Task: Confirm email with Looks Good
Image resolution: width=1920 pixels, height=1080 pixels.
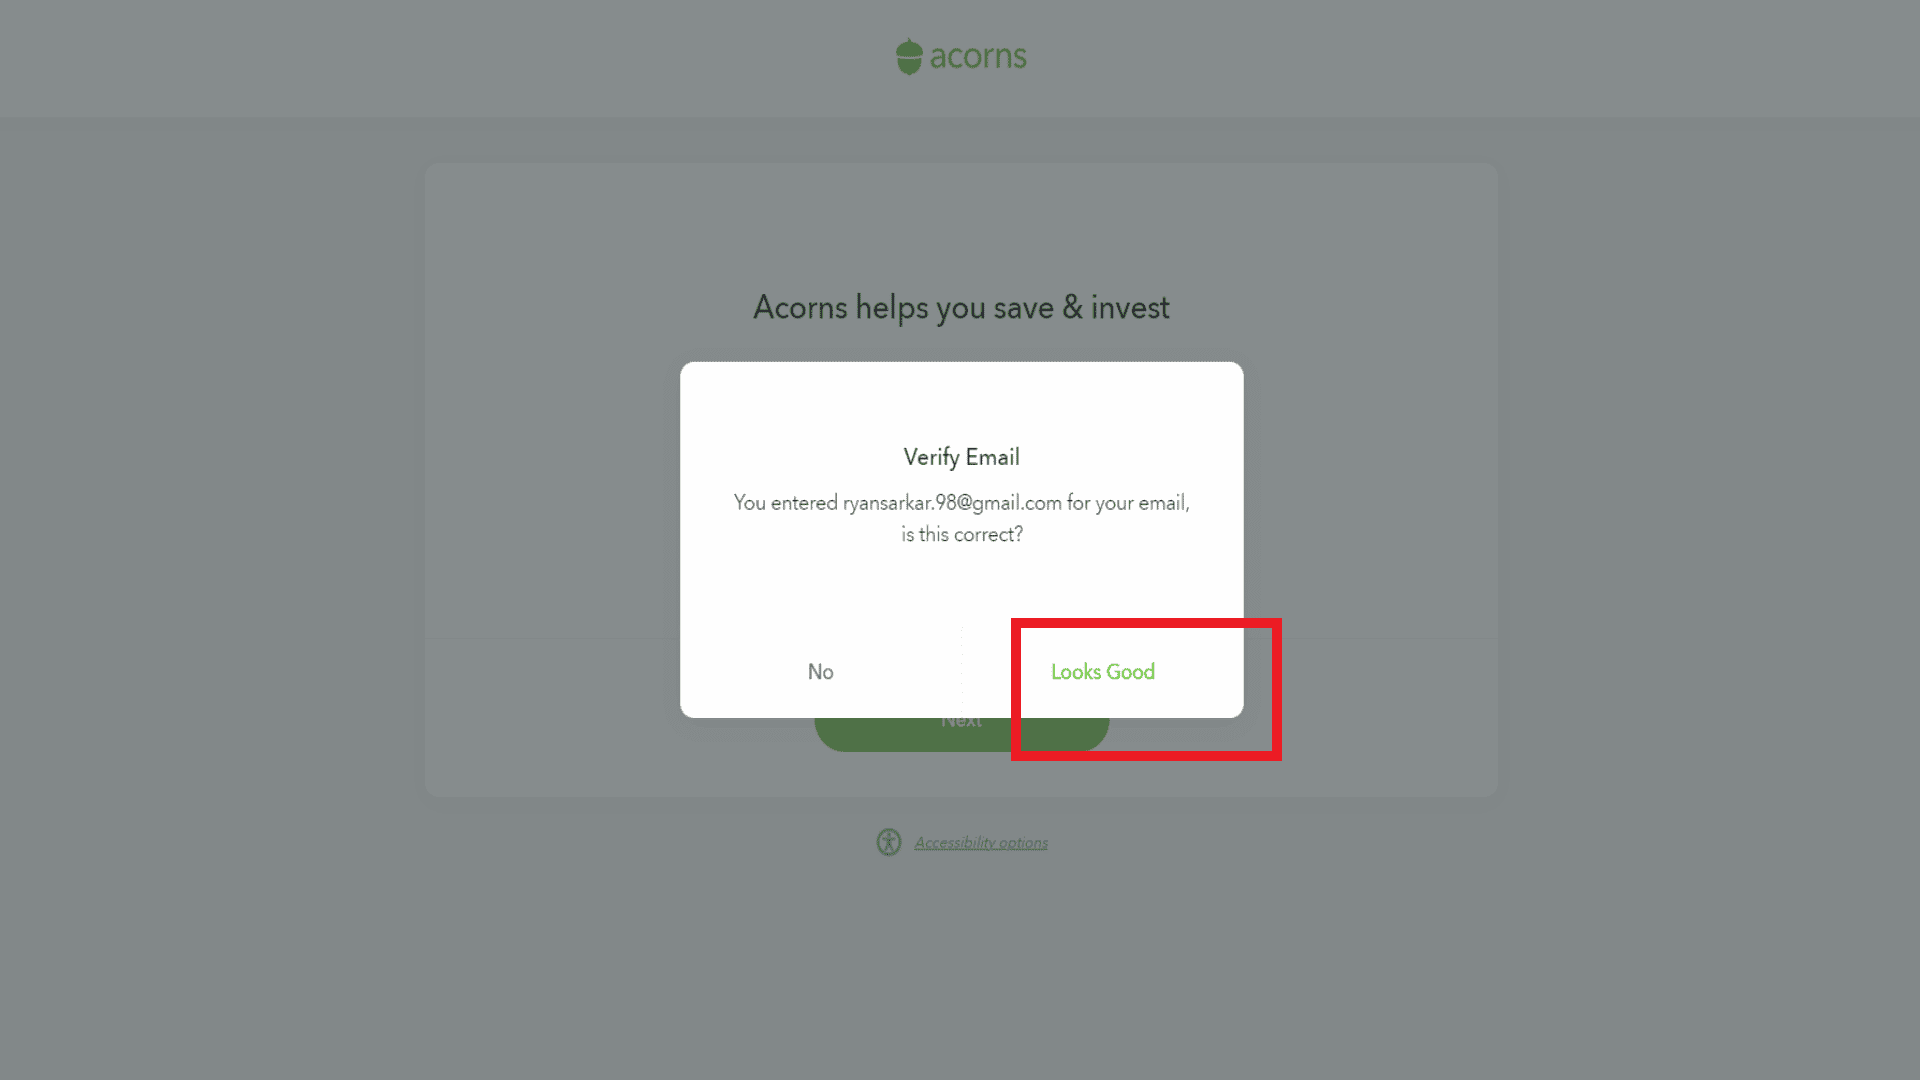Action: point(1102,672)
